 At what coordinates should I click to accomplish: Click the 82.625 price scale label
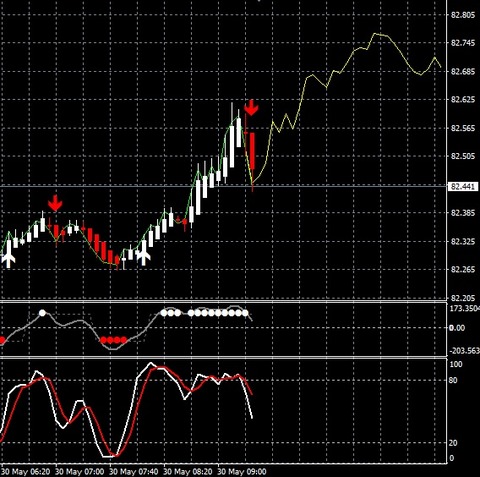click(x=463, y=100)
